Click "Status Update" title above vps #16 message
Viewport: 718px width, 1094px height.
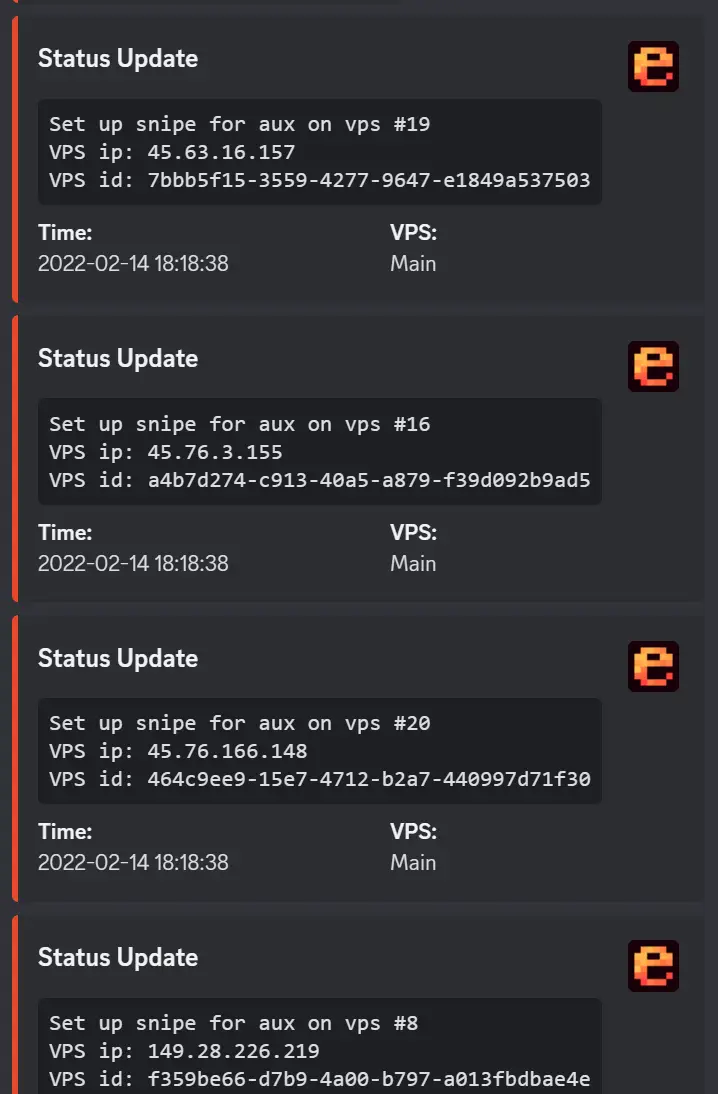point(118,358)
